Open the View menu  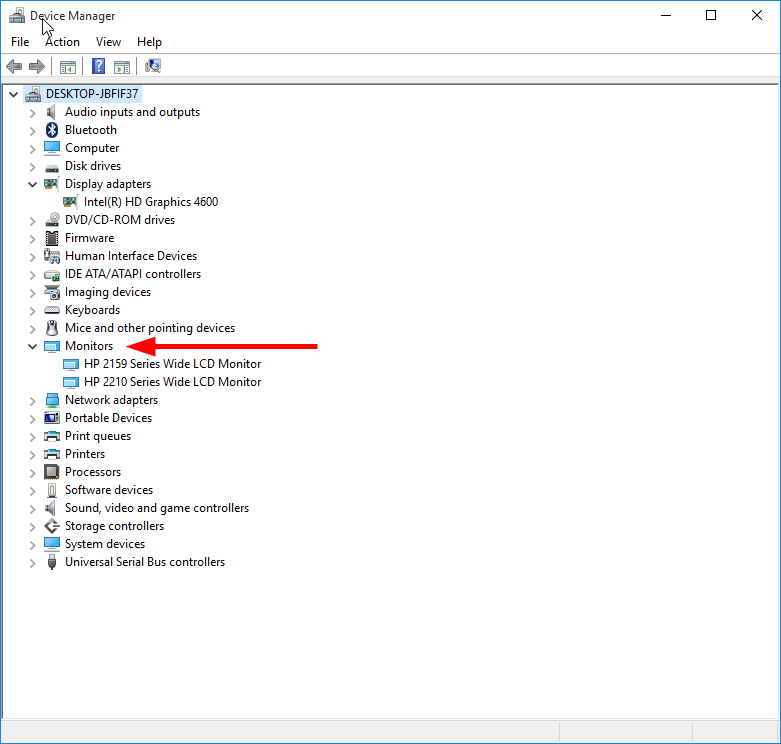coord(108,42)
